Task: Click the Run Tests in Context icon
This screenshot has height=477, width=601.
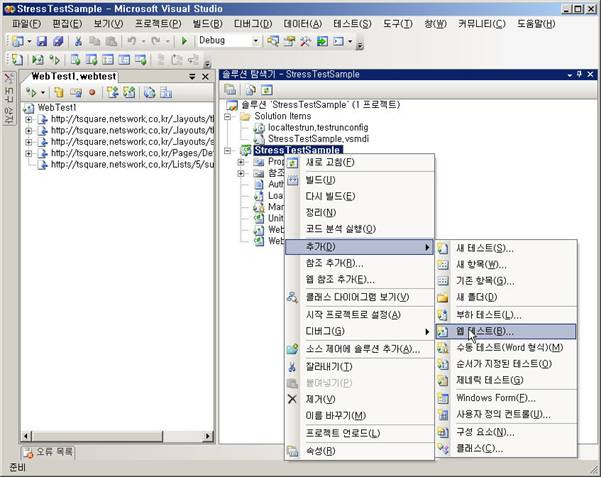Action: pos(38,59)
